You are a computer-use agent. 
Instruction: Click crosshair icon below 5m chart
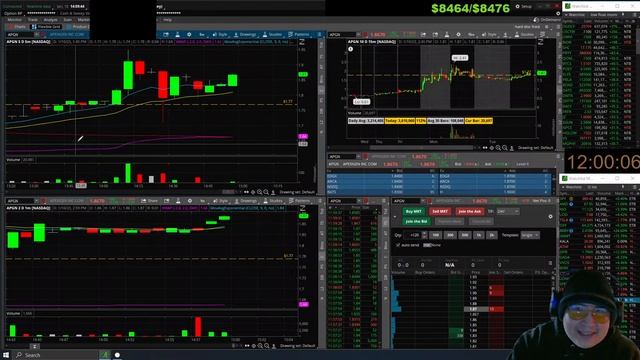[253, 192]
